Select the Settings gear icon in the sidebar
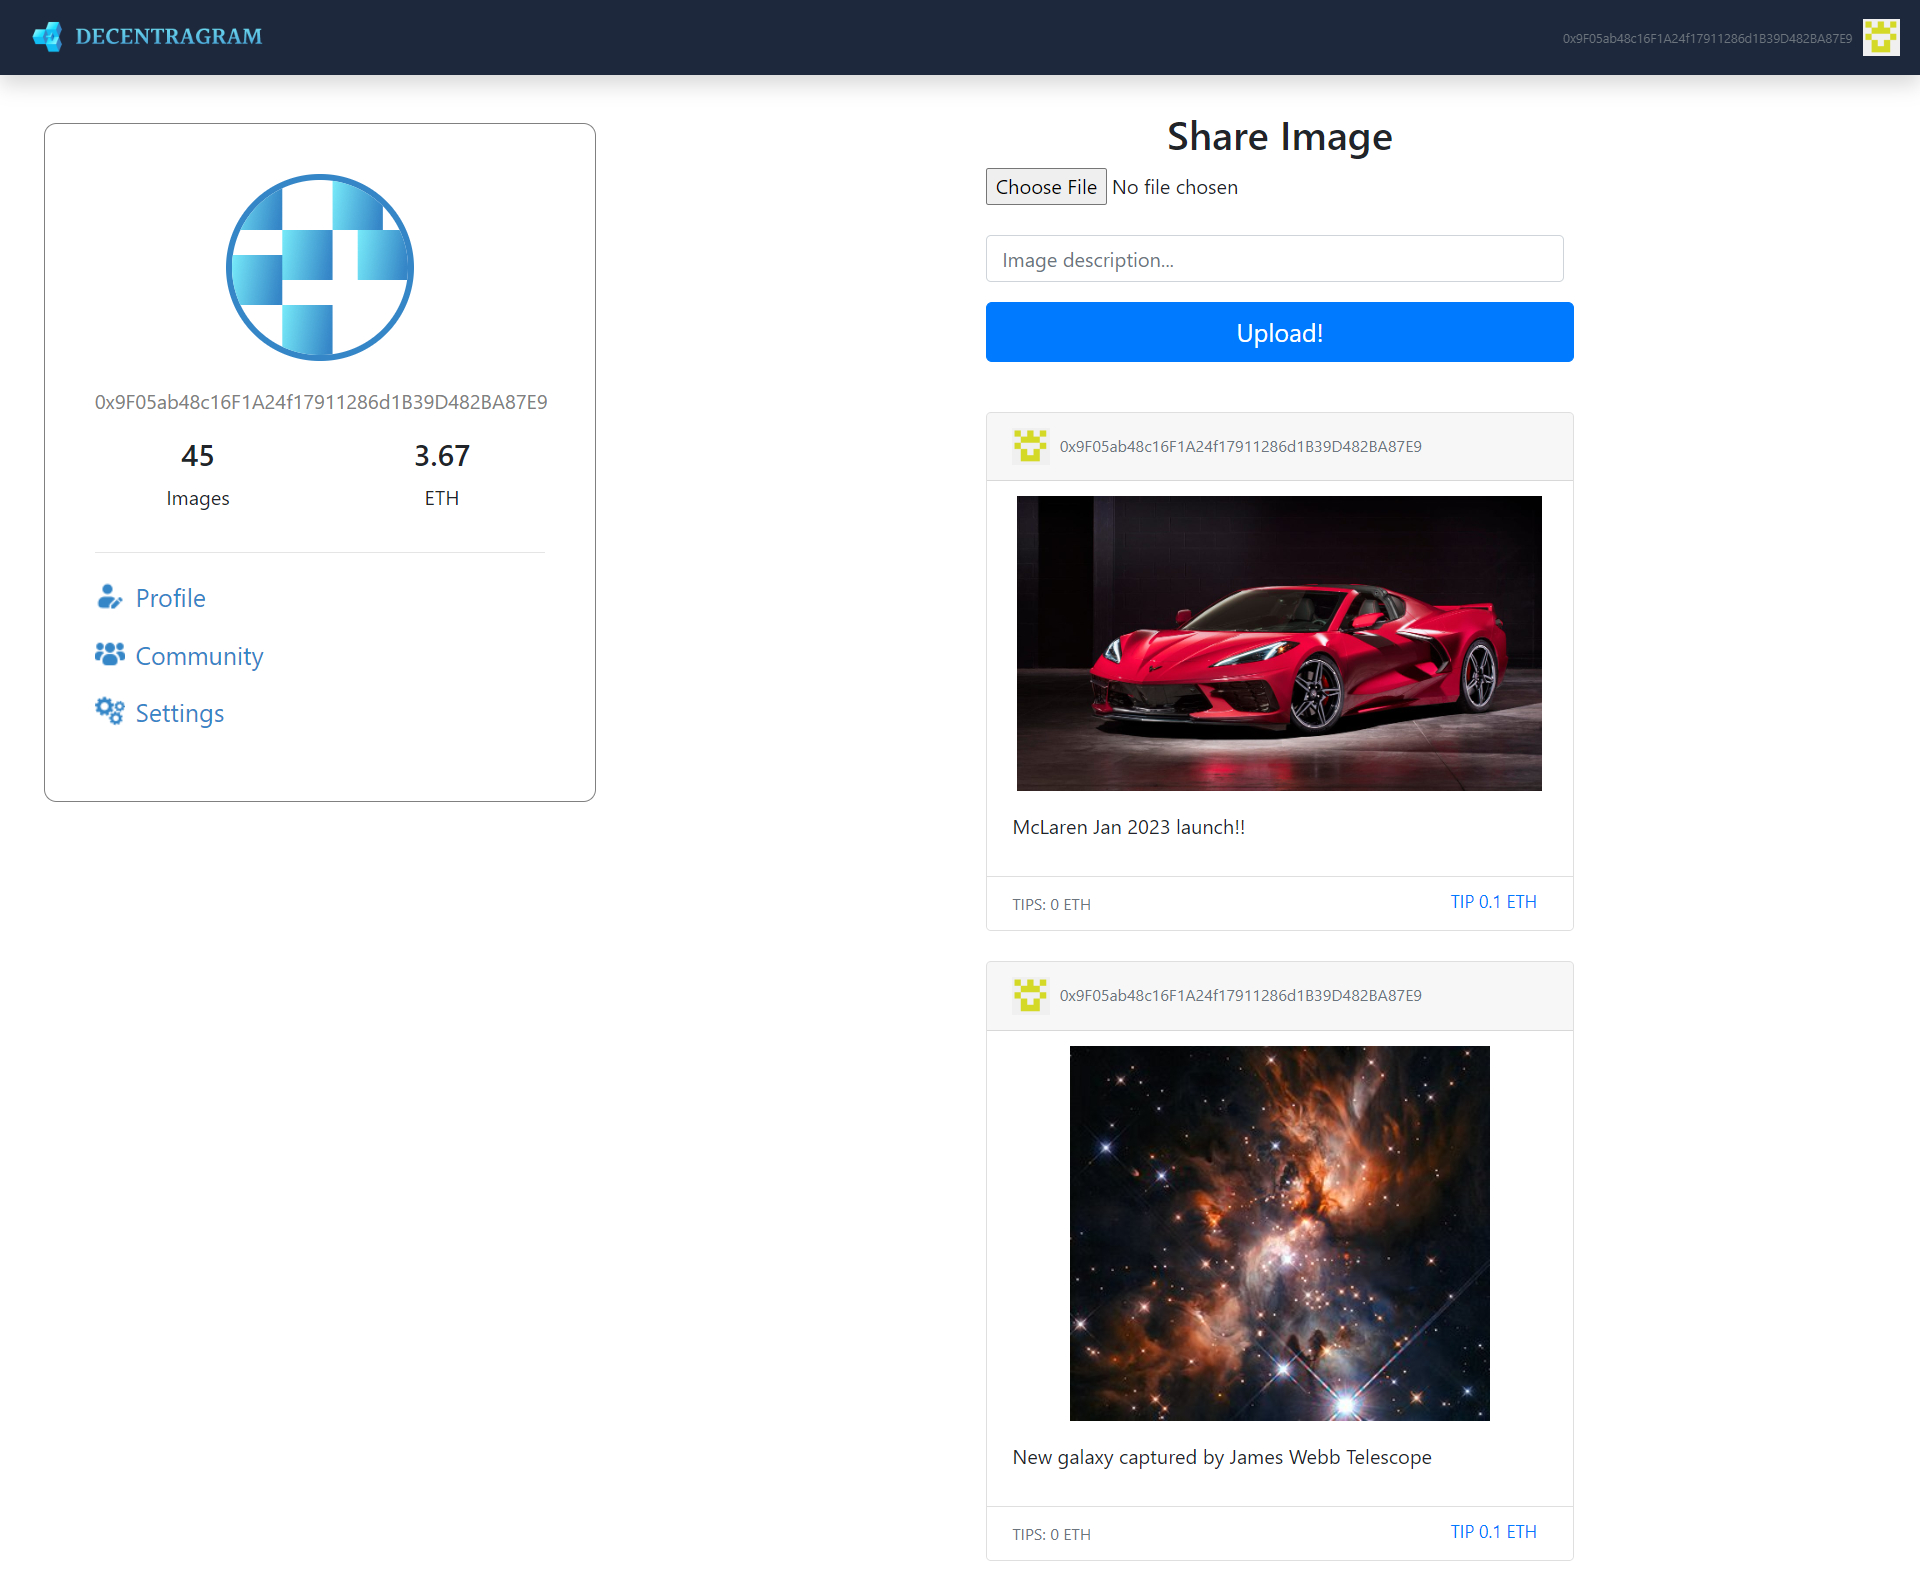This screenshot has width=1920, height=1591. (x=109, y=711)
